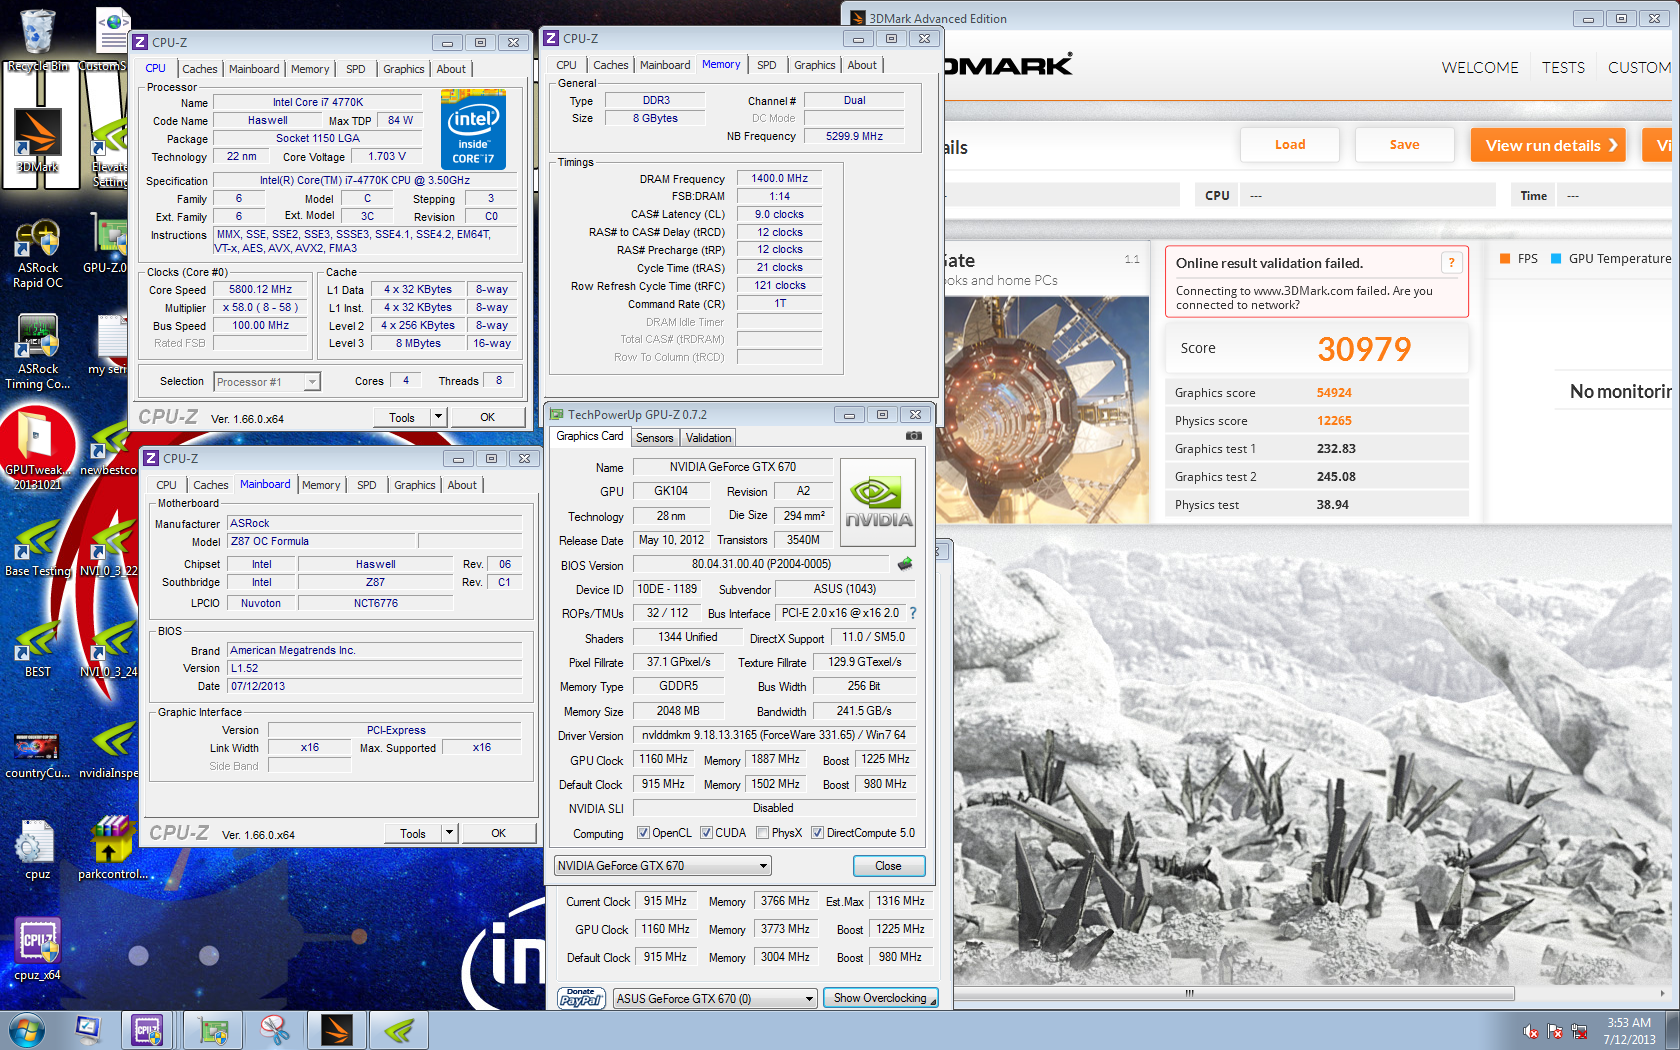The height and width of the screenshot is (1050, 1680).
Task: Open the Base Testing desktop shortcut
Action: [37, 548]
